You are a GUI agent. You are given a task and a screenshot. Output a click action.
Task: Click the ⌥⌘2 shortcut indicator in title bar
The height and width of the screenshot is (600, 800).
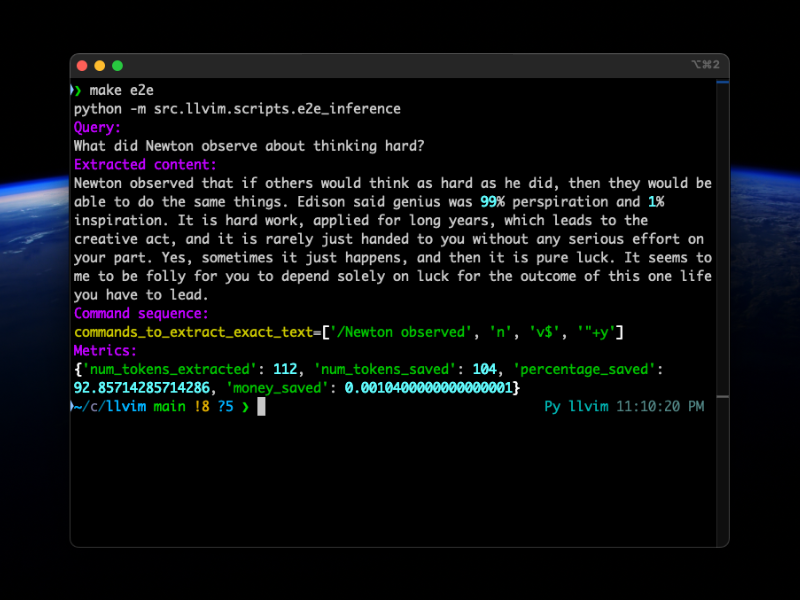[x=704, y=65]
